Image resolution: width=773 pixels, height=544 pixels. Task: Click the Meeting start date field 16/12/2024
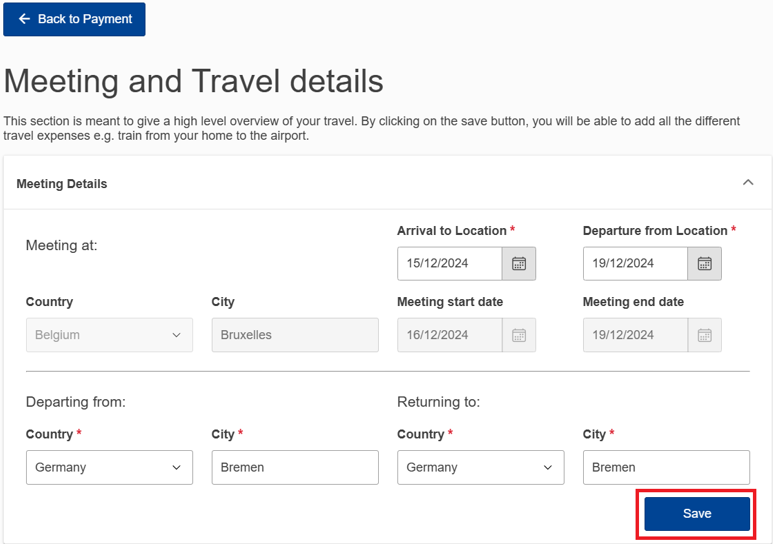coord(450,335)
